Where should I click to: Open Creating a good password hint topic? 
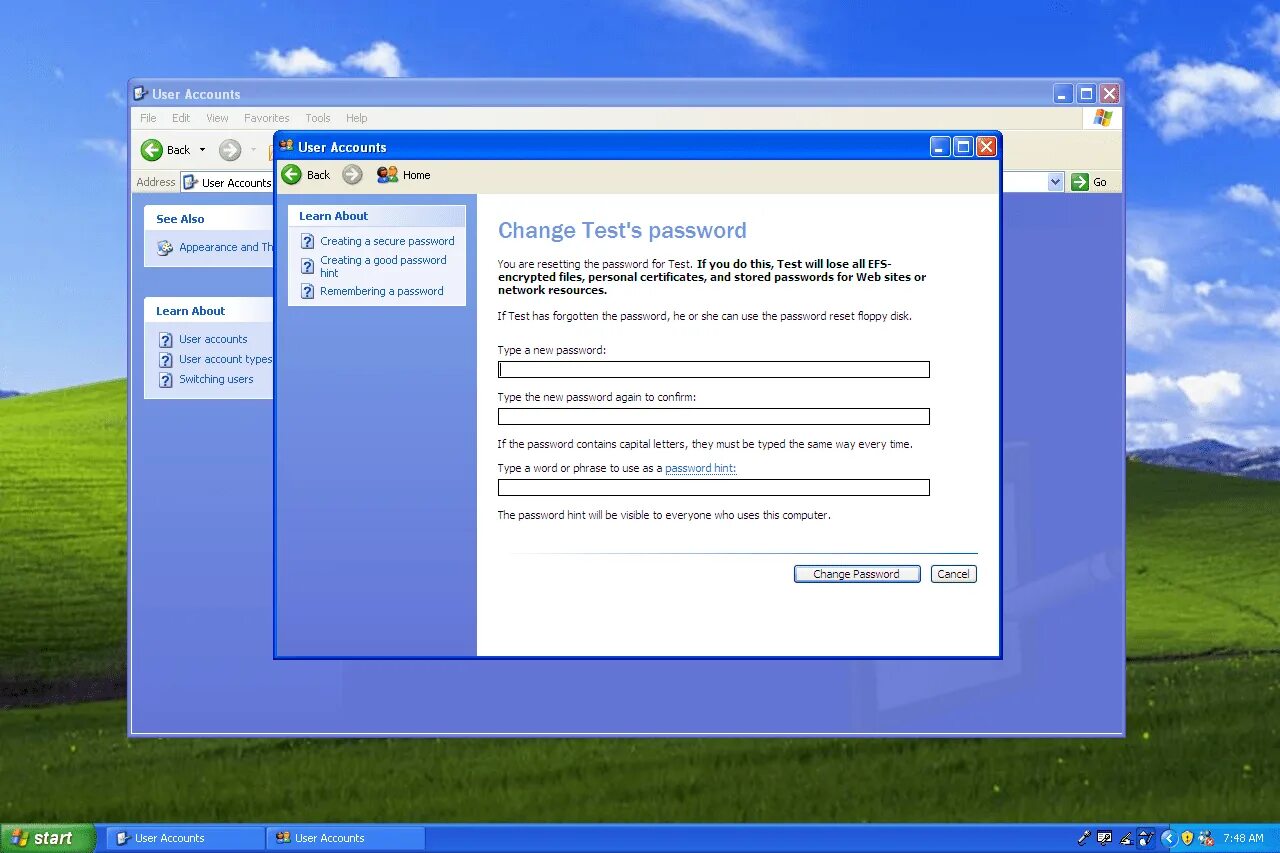(383, 266)
